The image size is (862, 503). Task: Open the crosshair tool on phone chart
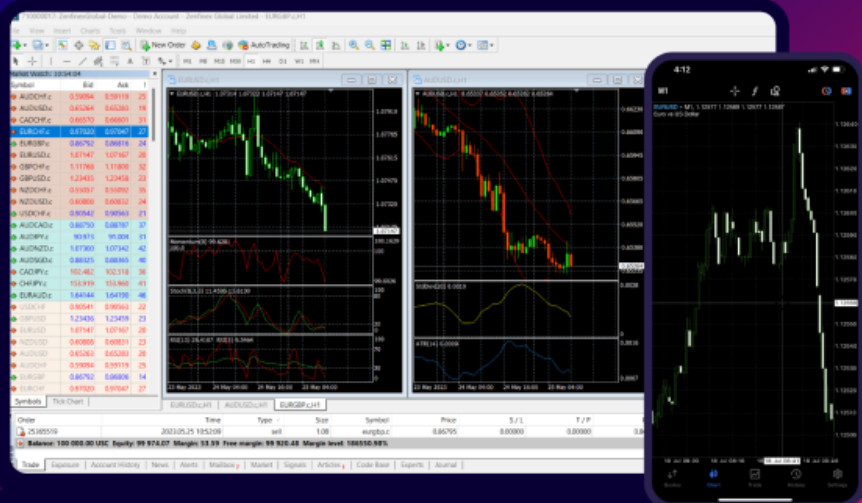click(x=734, y=91)
